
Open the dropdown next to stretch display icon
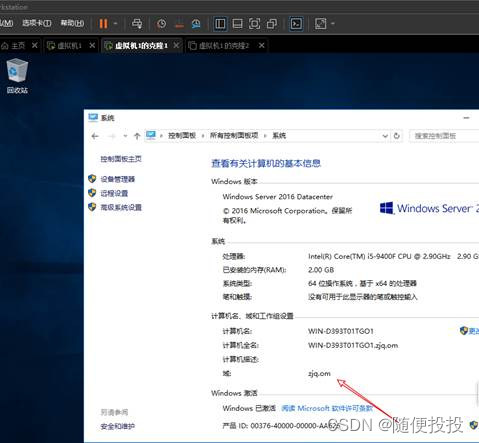(x=333, y=24)
